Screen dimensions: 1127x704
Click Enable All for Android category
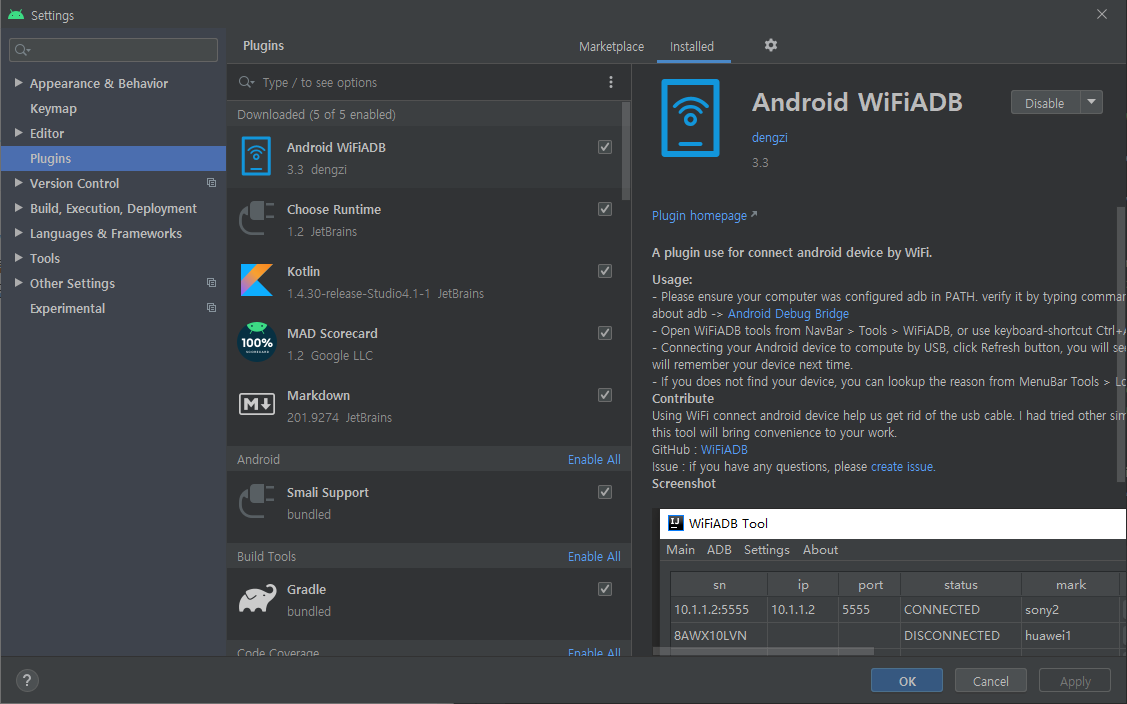(x=594, y=460)
